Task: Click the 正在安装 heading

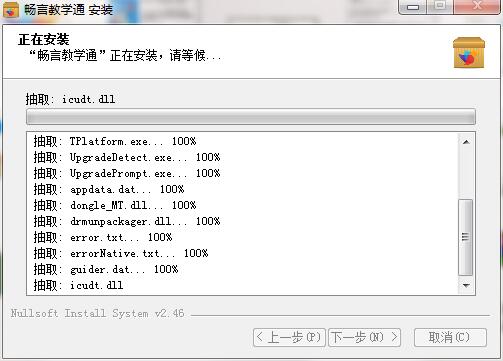Action: coord(44,40)
